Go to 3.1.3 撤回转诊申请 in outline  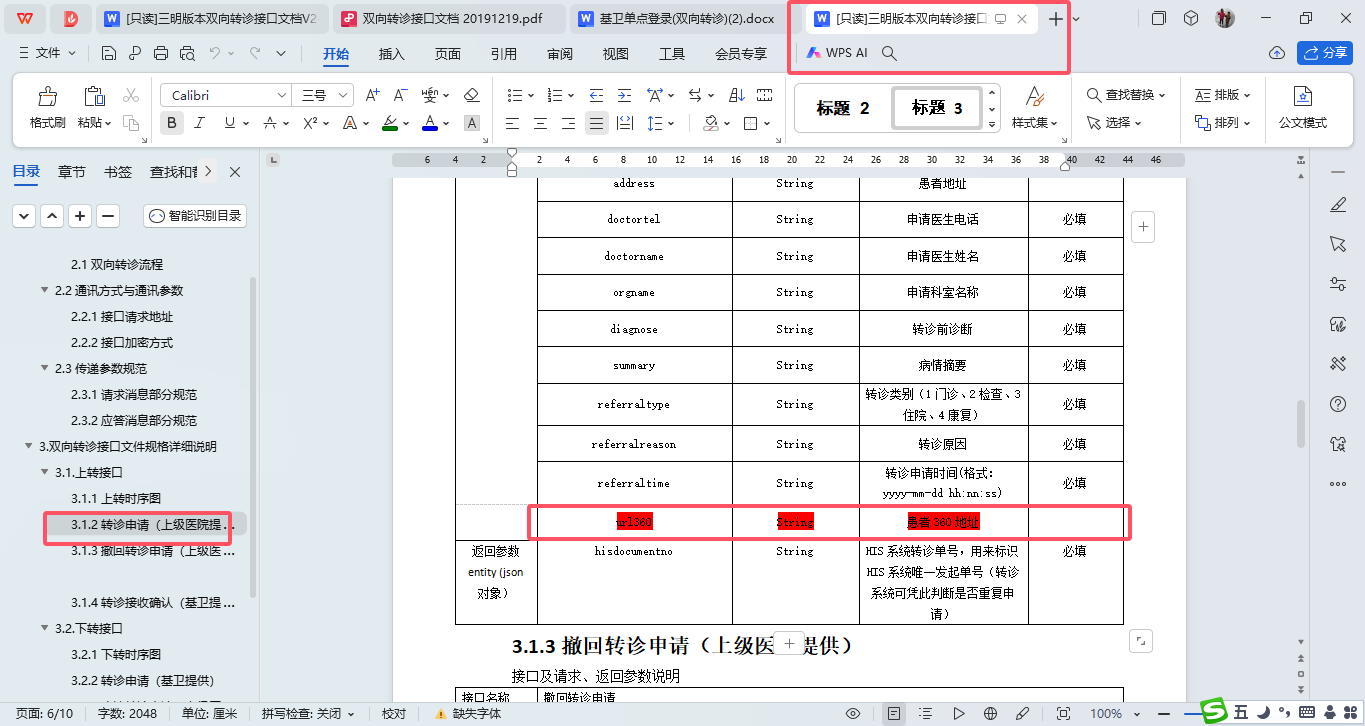tap(153, 551)
